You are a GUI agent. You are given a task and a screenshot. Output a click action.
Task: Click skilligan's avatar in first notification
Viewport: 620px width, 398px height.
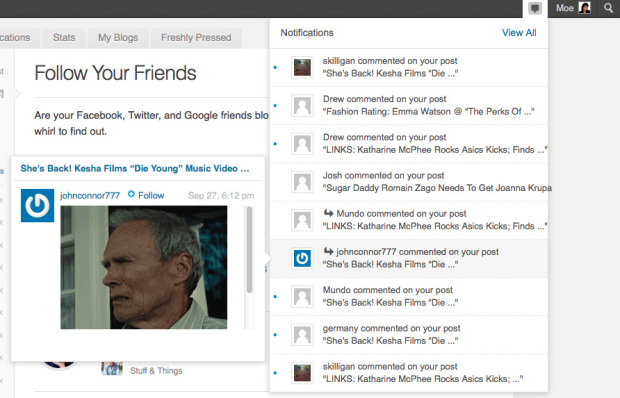pos(302,67)
